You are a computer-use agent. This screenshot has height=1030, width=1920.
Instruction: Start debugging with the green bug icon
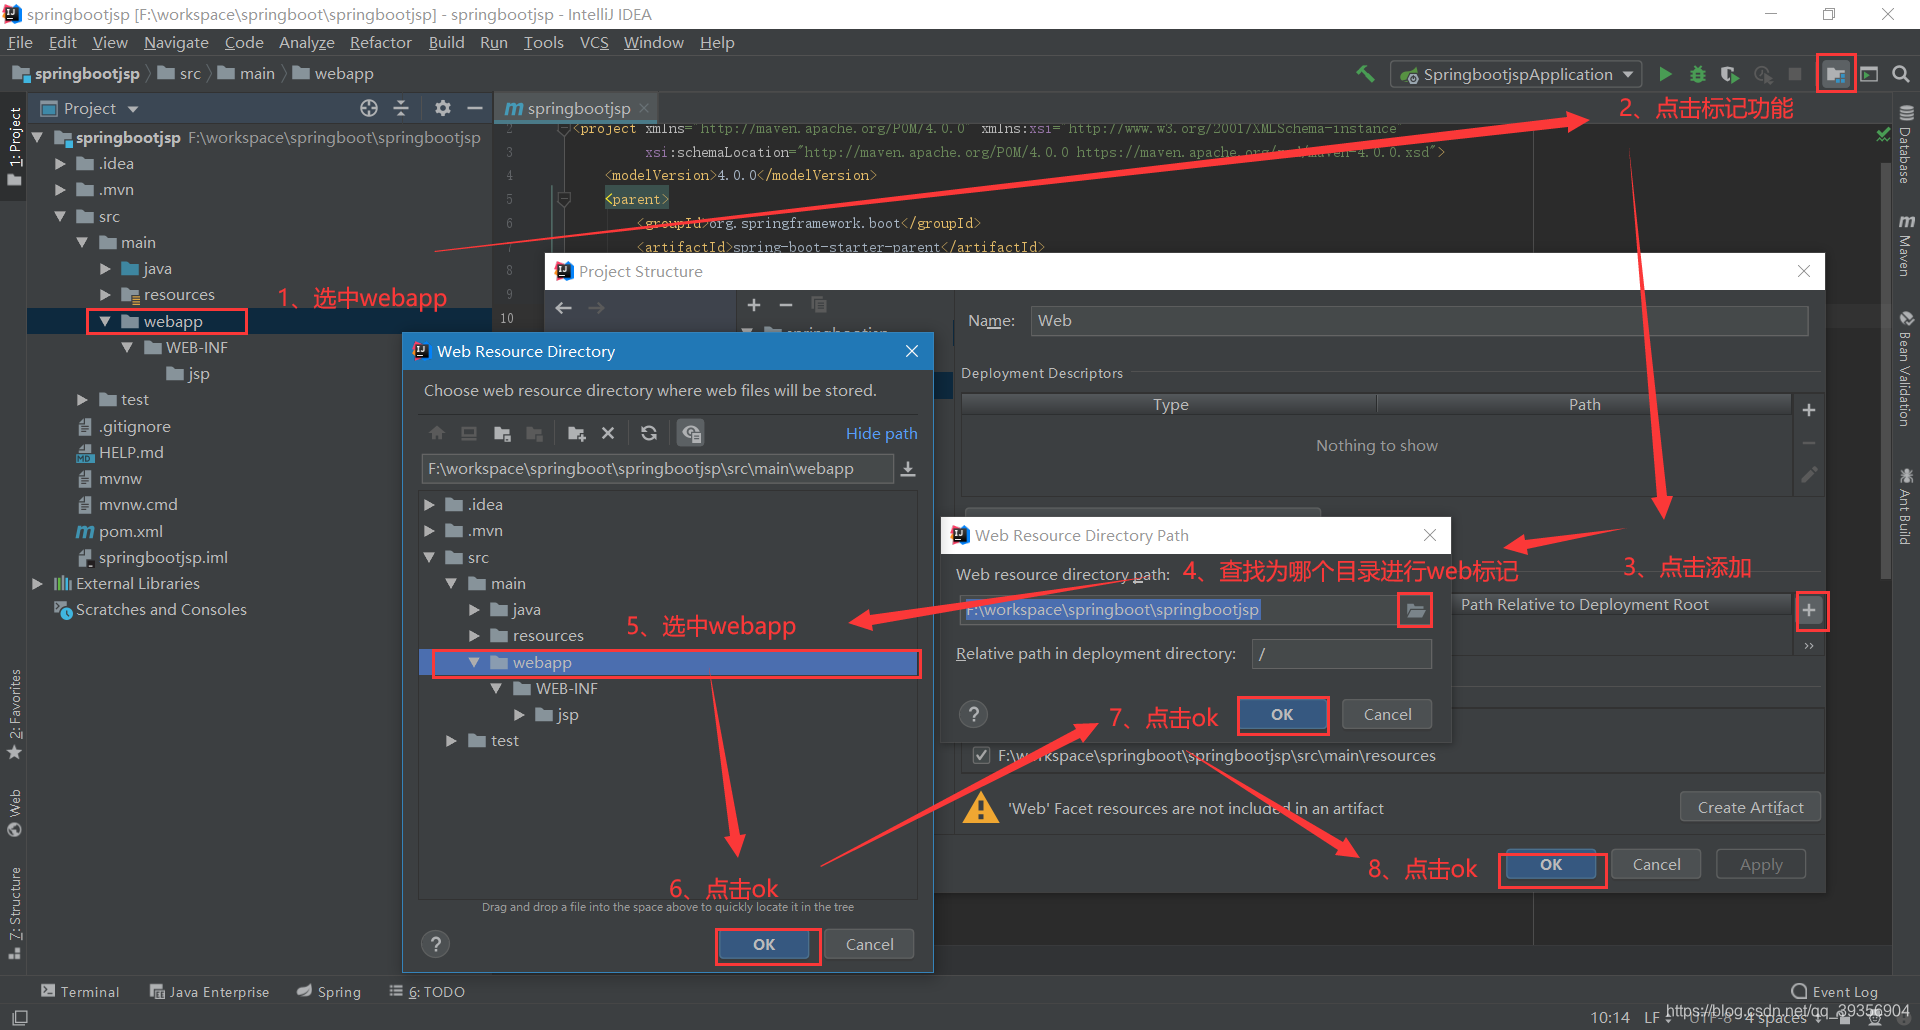click(1698, 74)
